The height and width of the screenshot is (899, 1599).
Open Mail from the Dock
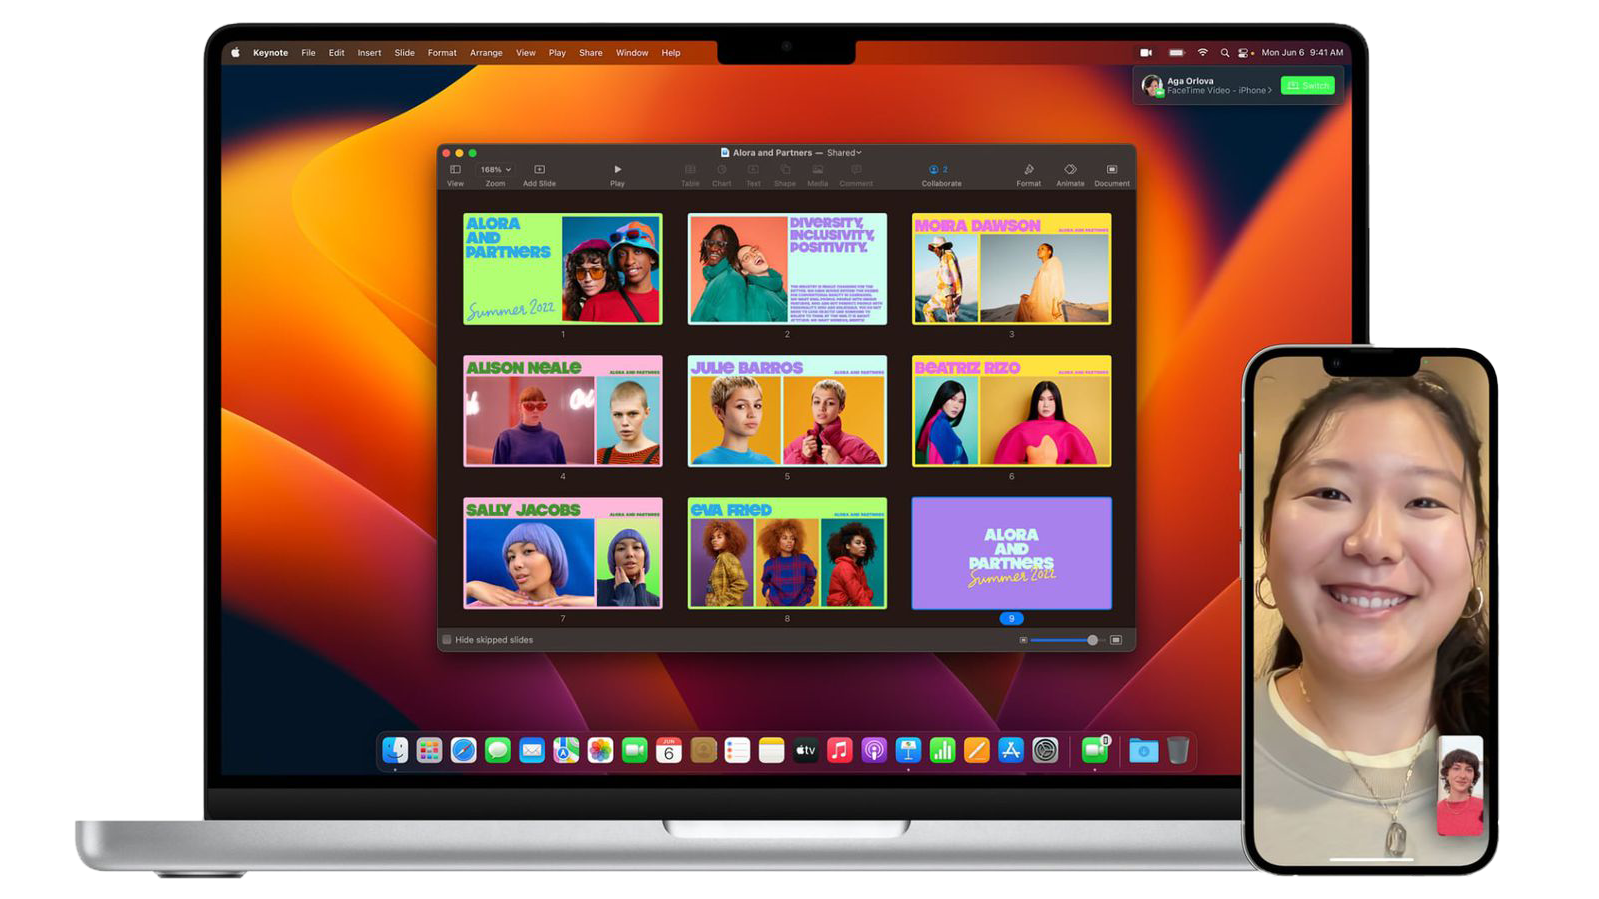(x=532, y=750)
